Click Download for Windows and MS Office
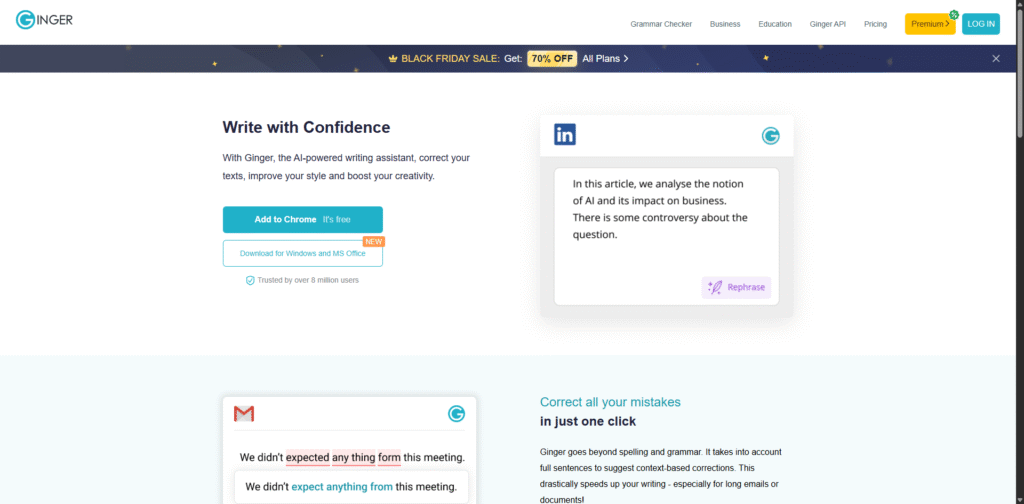The height and width of the screenshot is (504, 1024). point(302,253)
